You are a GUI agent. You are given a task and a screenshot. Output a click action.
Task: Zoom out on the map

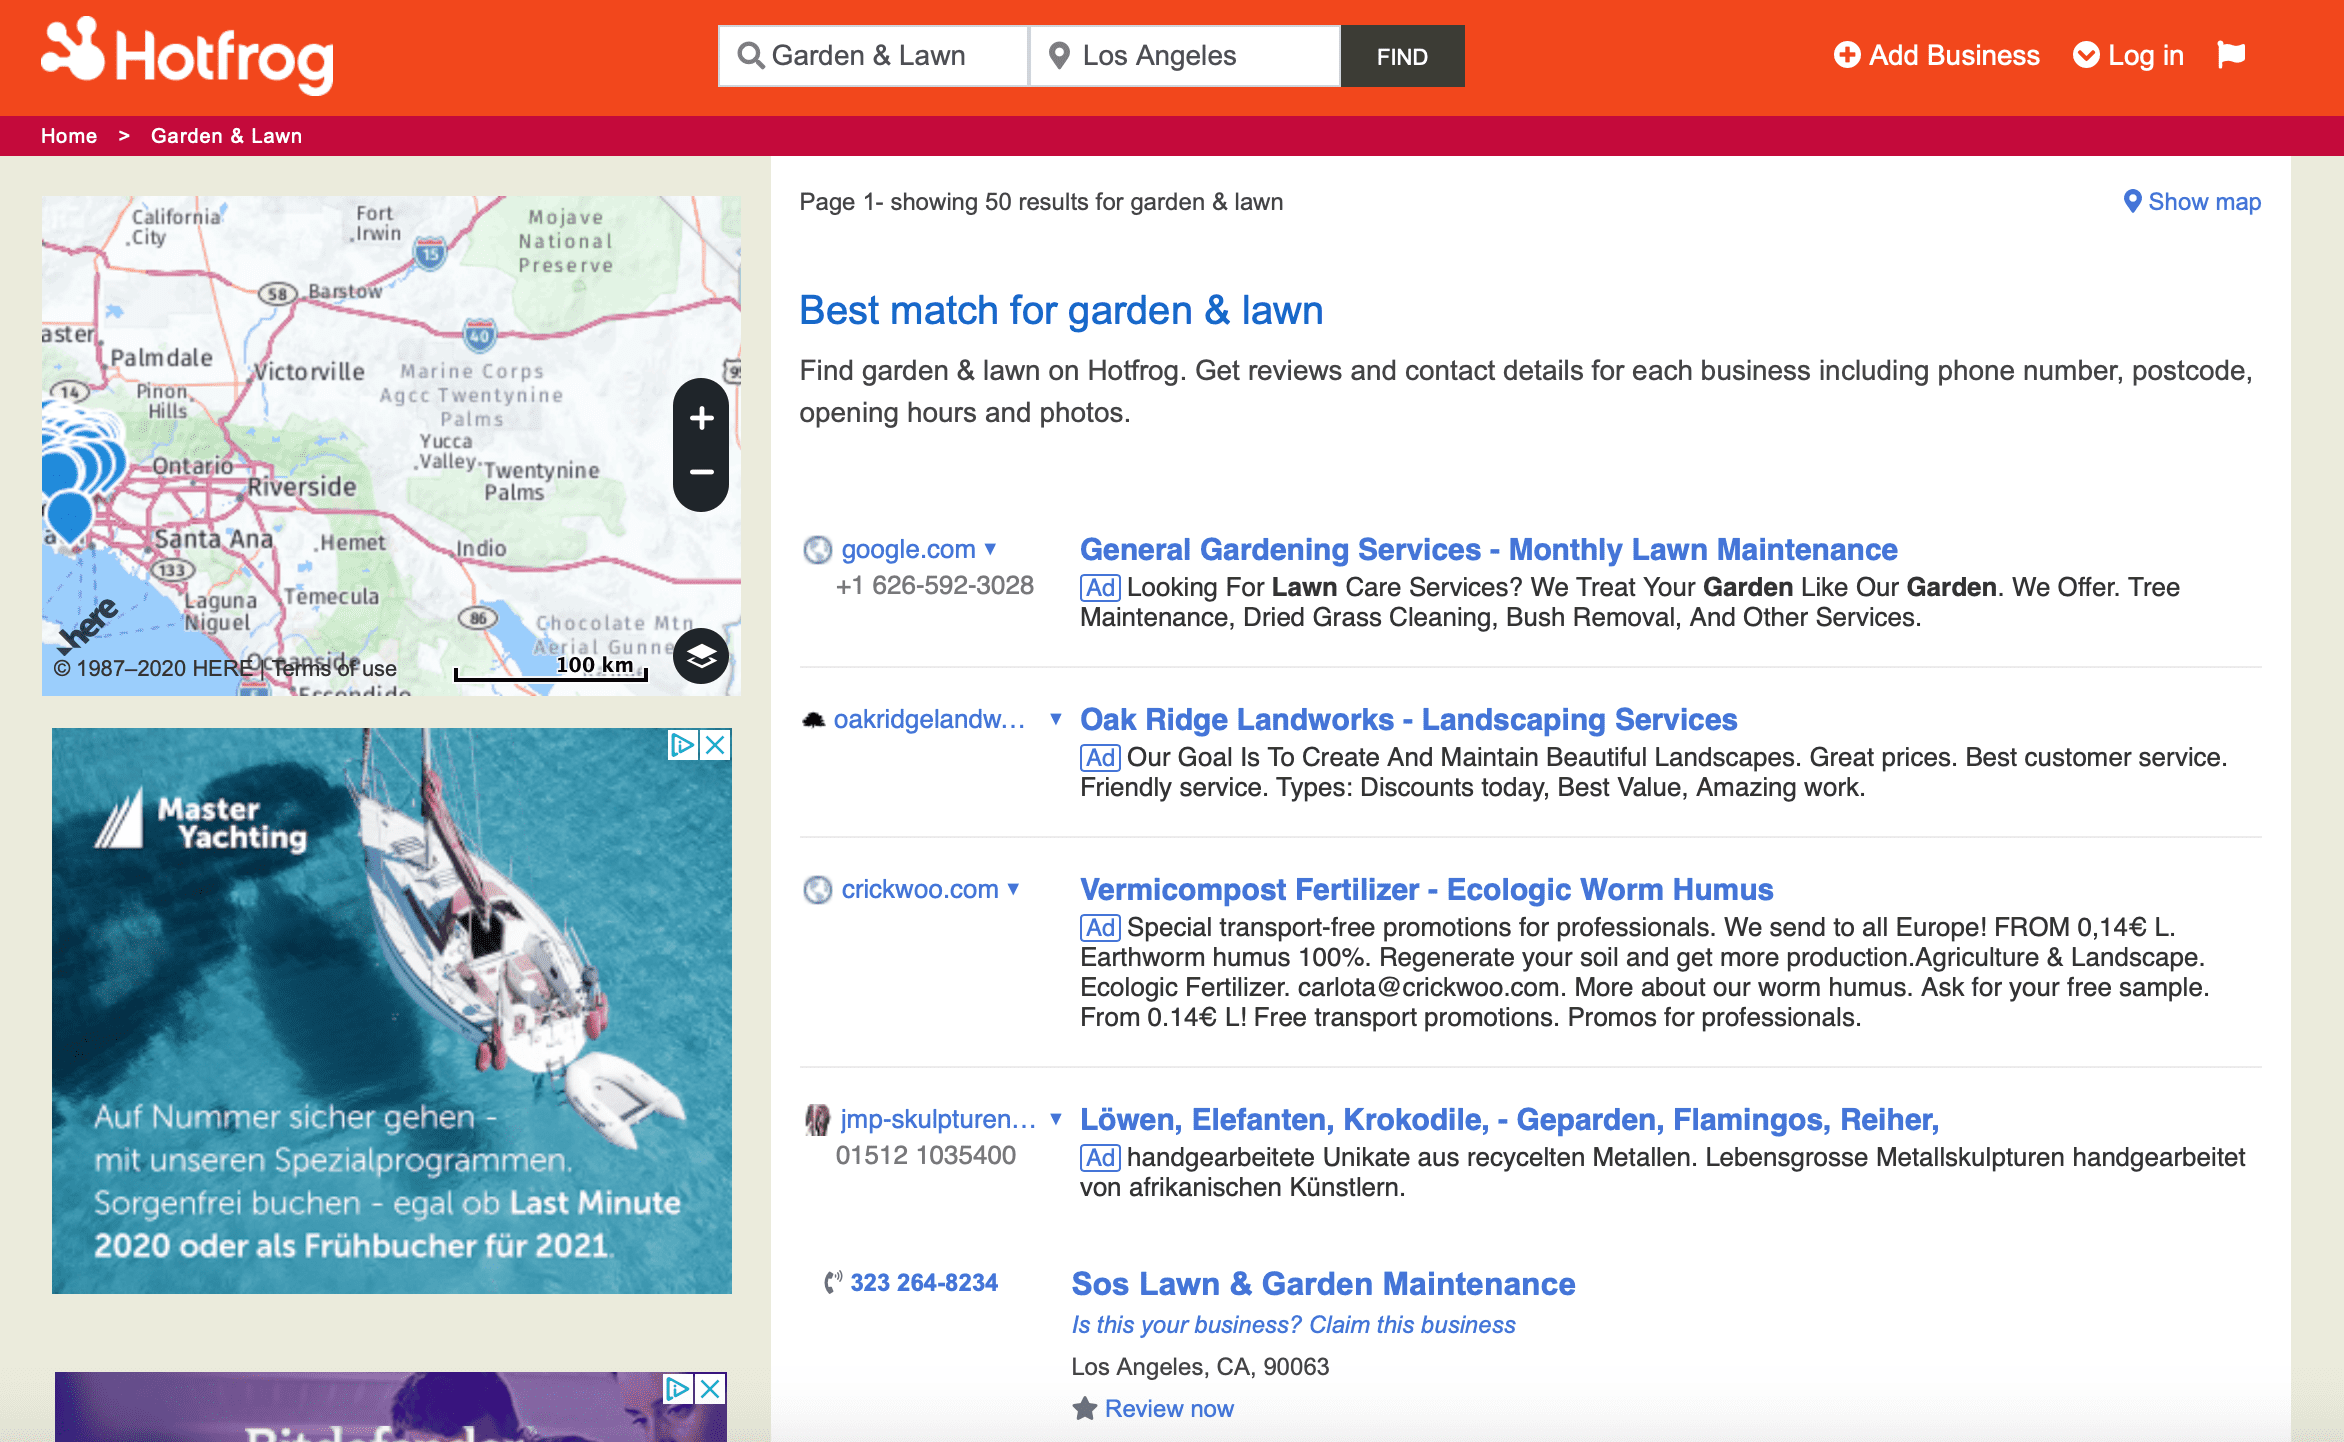pos(701,471)
